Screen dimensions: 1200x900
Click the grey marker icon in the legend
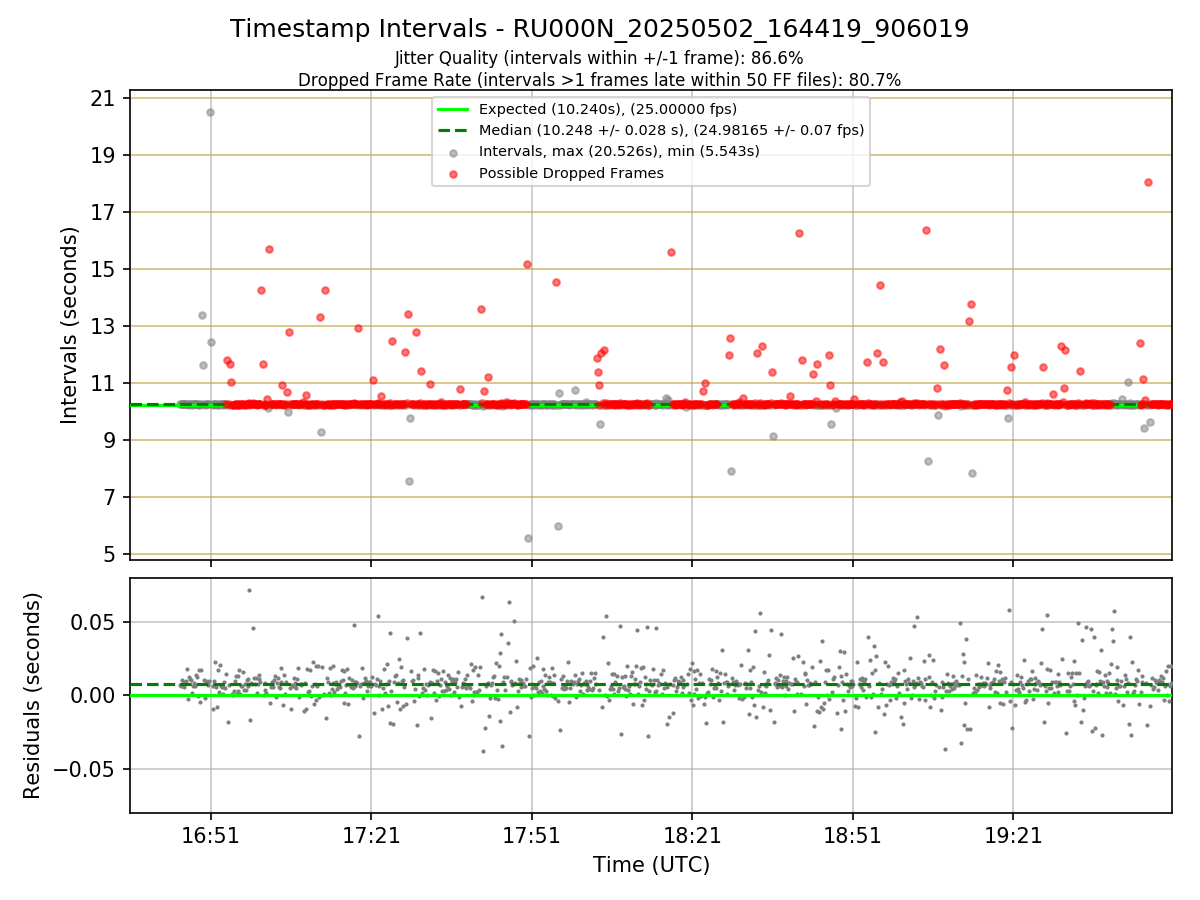click(454, 152)
